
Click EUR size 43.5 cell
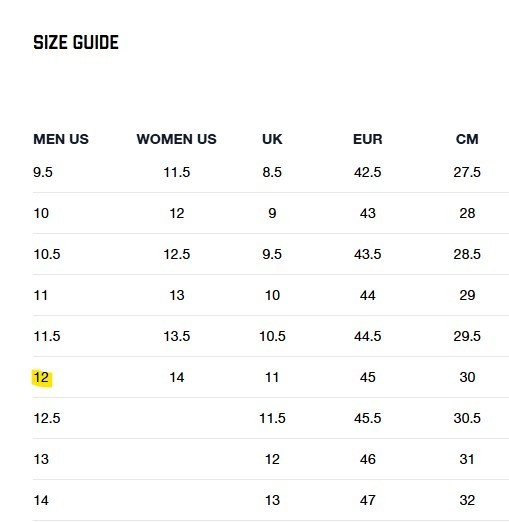[x=368, y=254]
